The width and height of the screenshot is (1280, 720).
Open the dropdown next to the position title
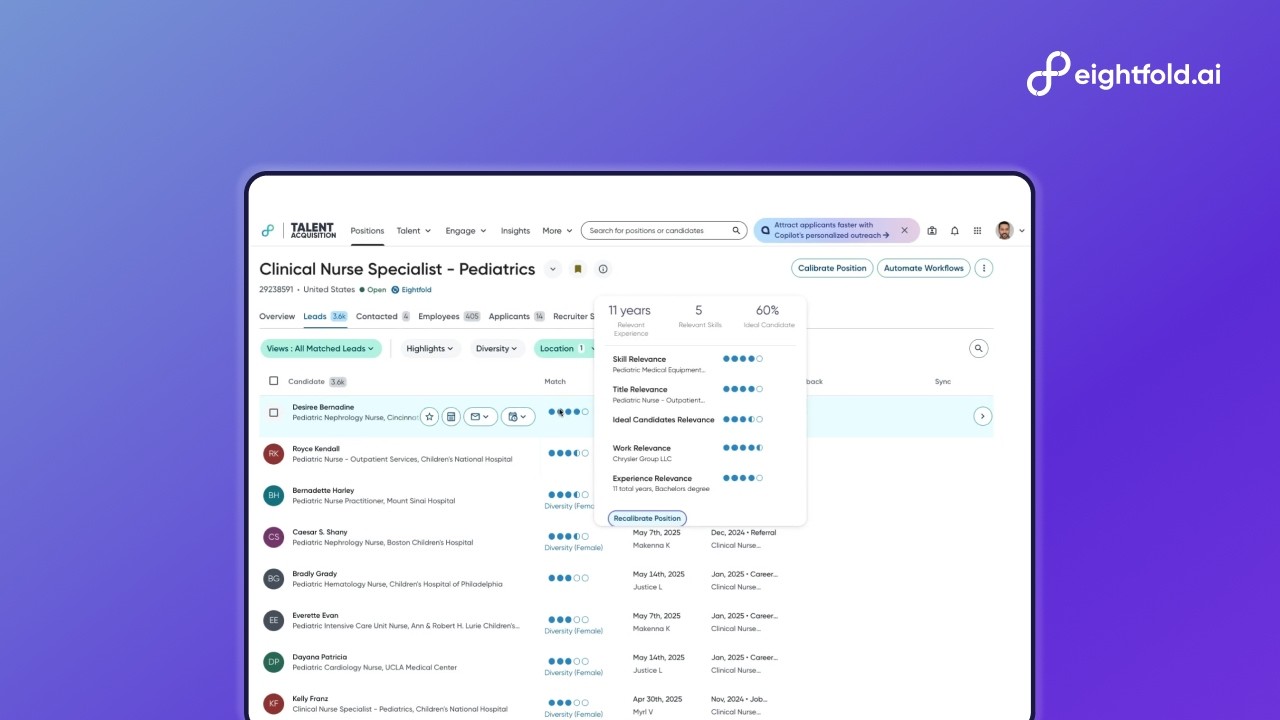click(x=553, y=269)
